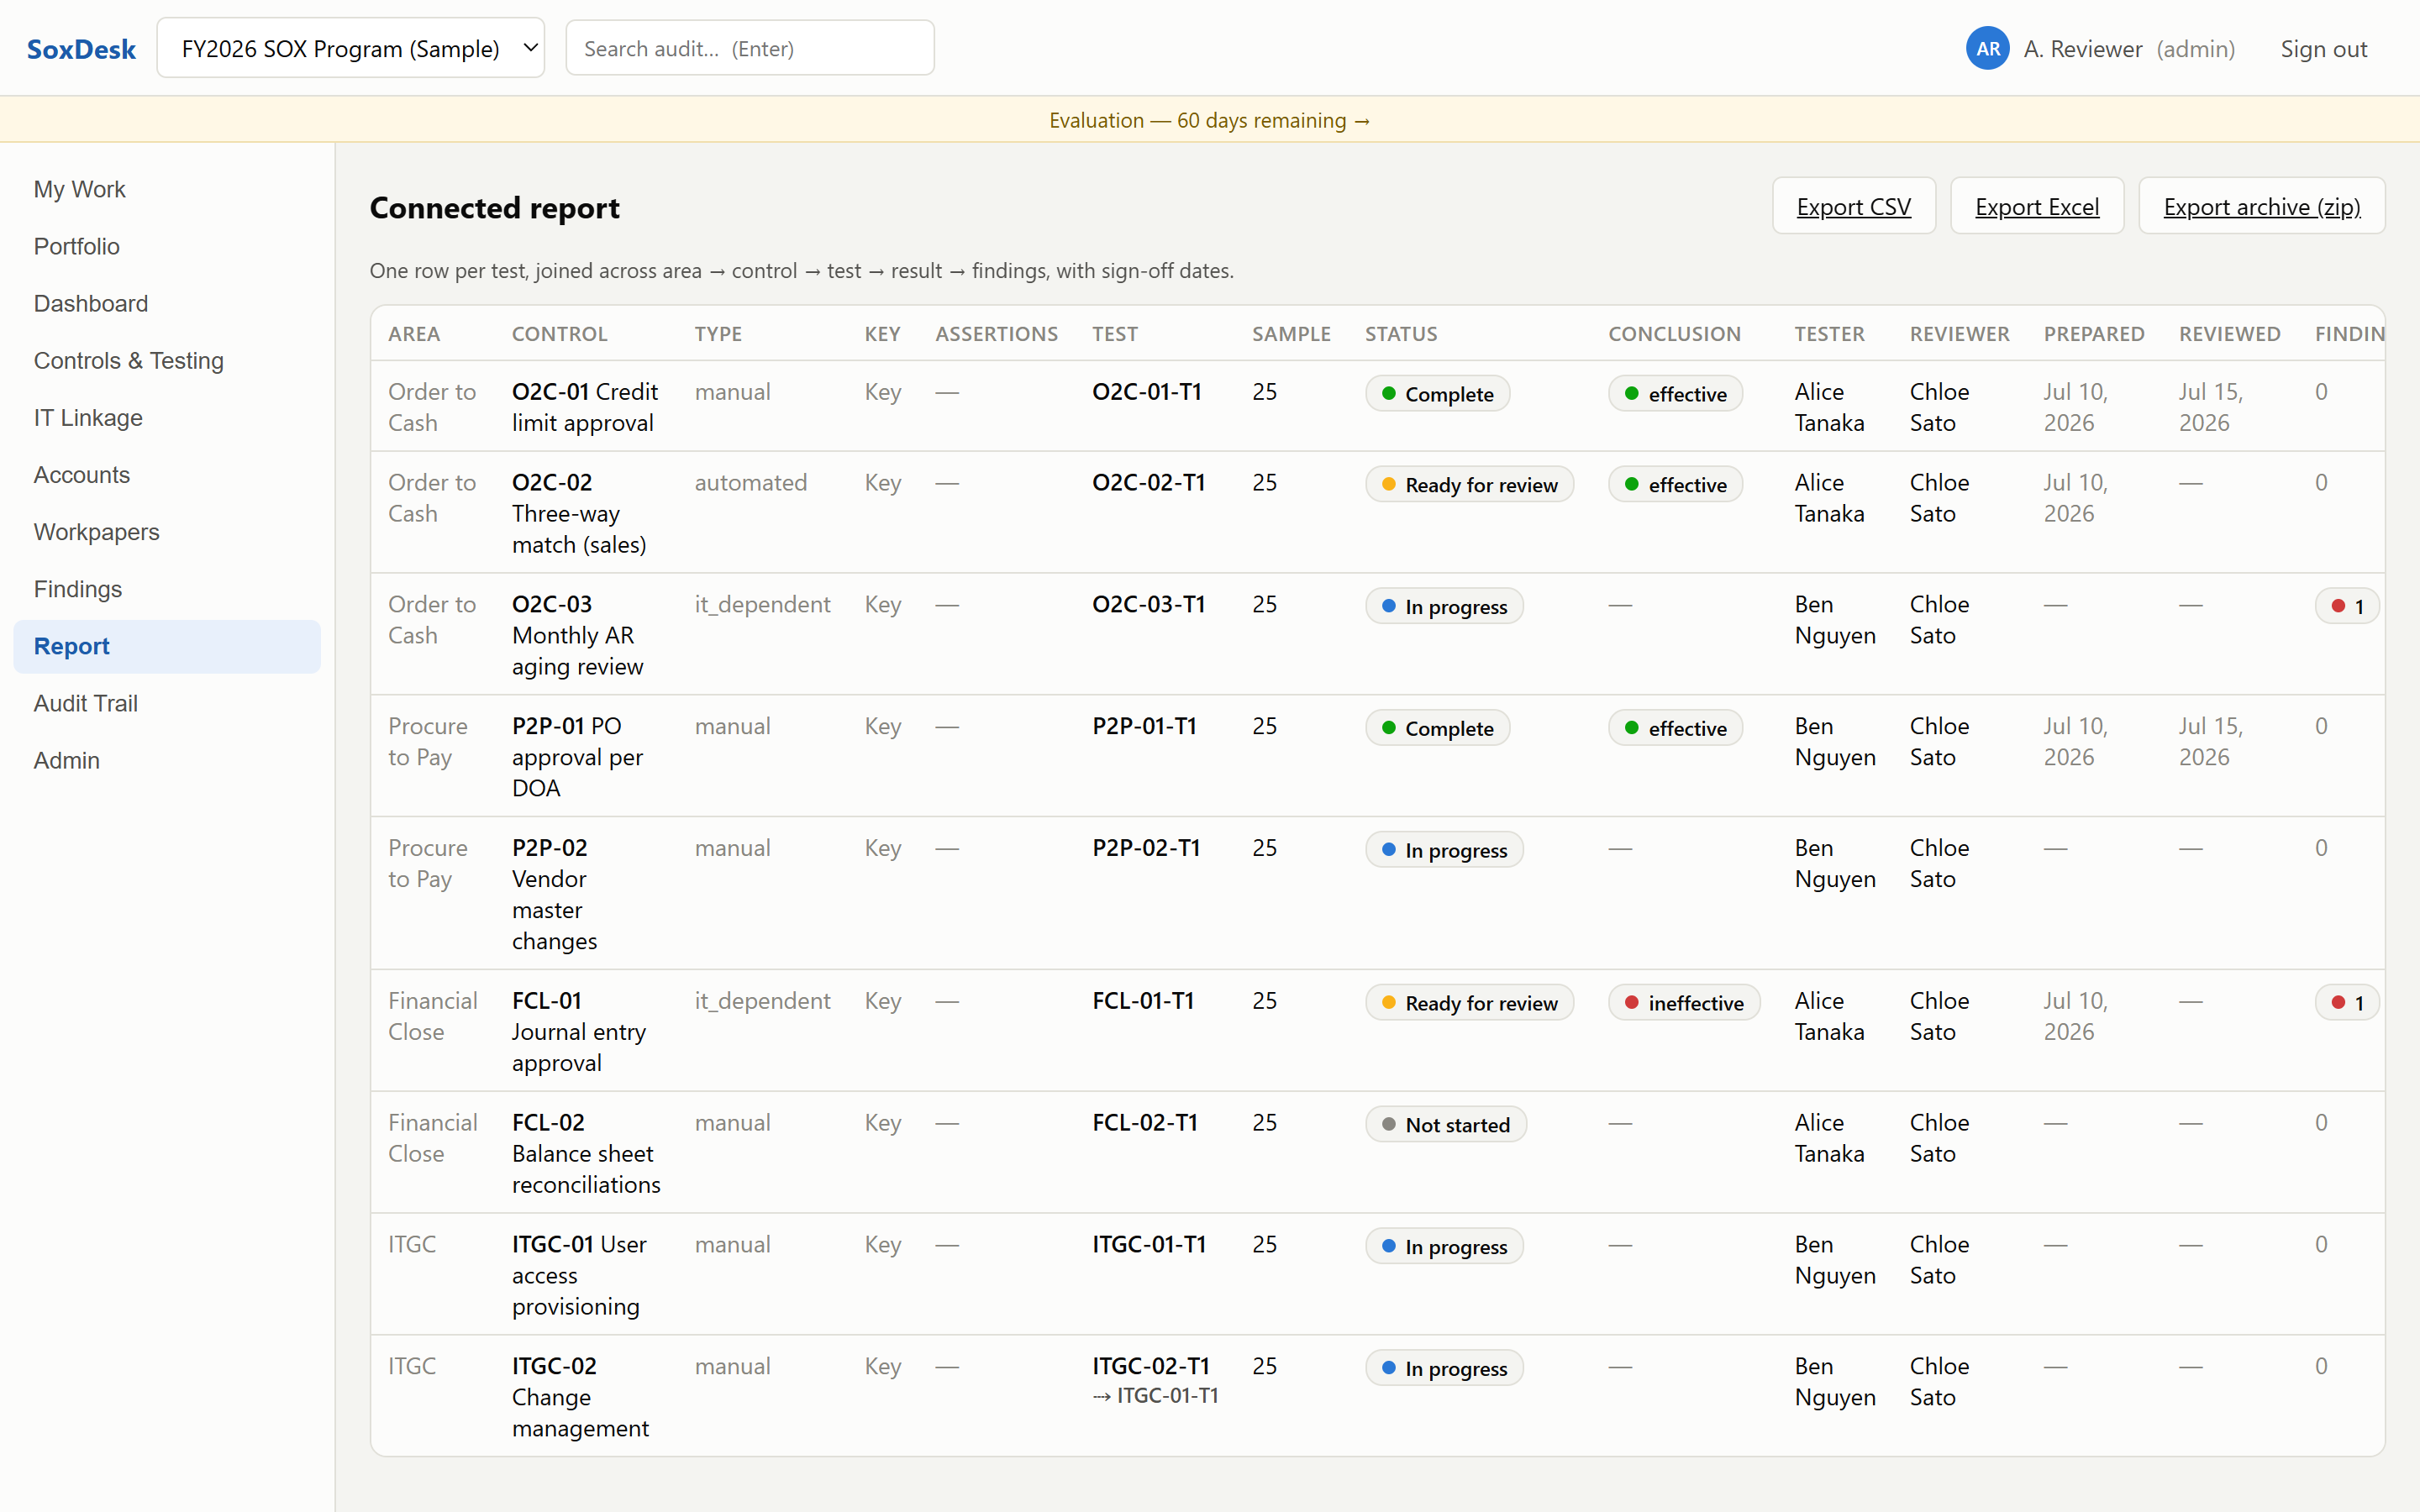
Task: Click ineffective conclusion badge for FCL-01-T1
Action: tap(1684, 1002)
